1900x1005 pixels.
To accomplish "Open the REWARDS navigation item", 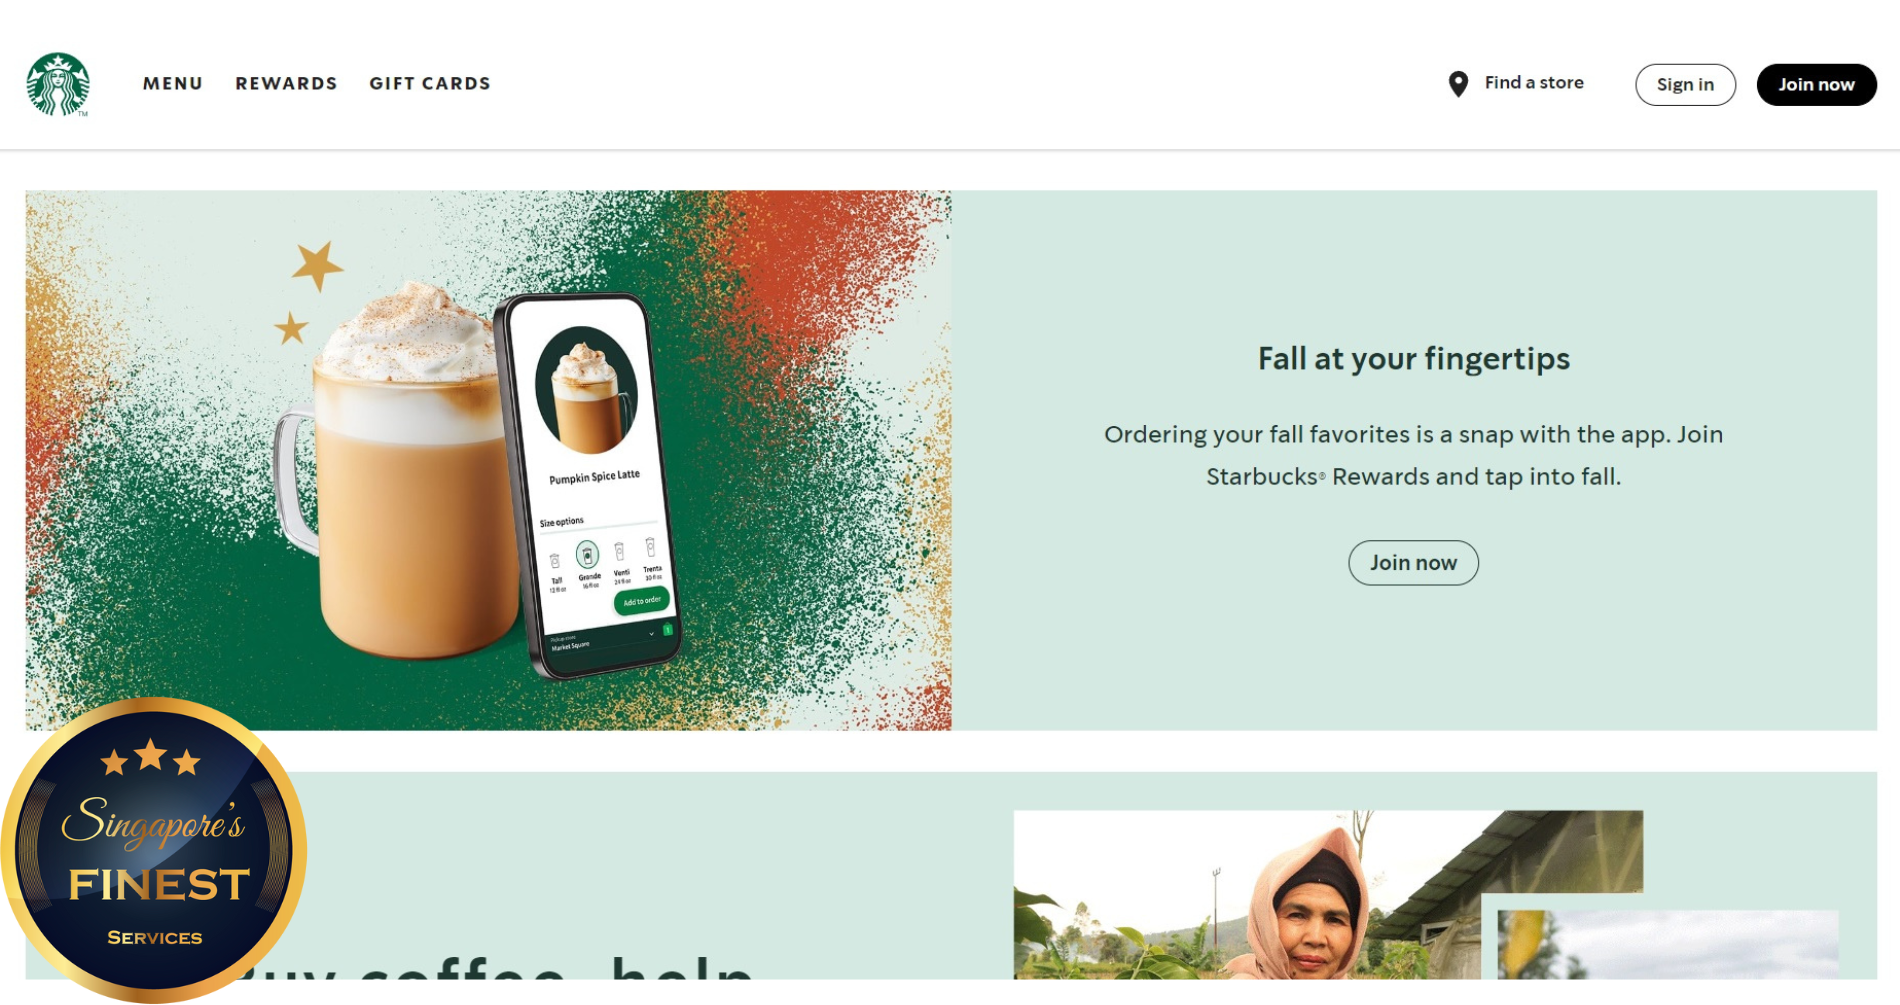I will [x=286, y=84].
